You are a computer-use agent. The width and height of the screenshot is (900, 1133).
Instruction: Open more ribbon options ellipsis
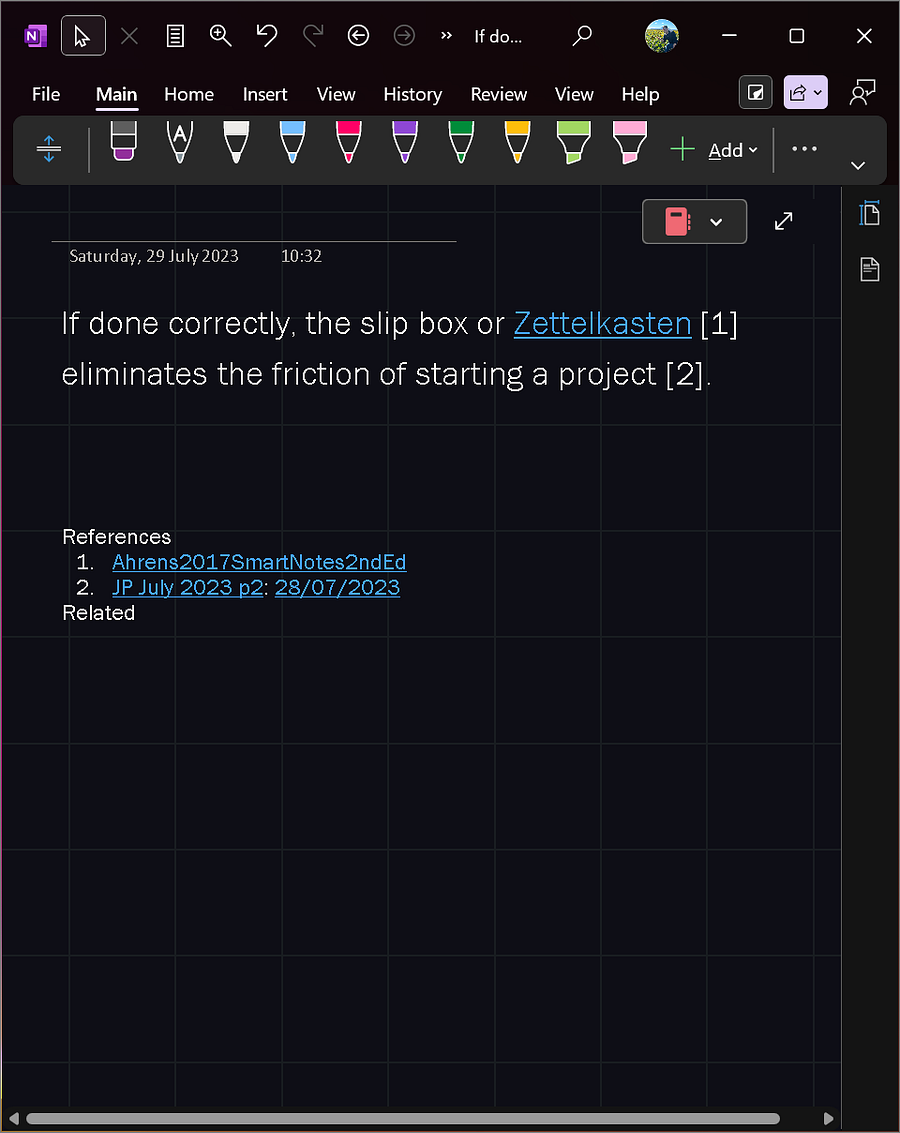click(804, 150)
